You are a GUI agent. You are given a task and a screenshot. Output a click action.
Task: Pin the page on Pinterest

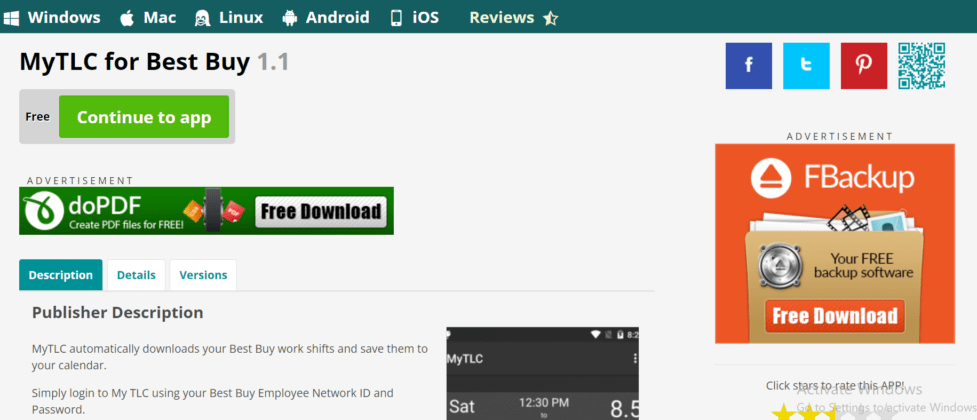864,66
